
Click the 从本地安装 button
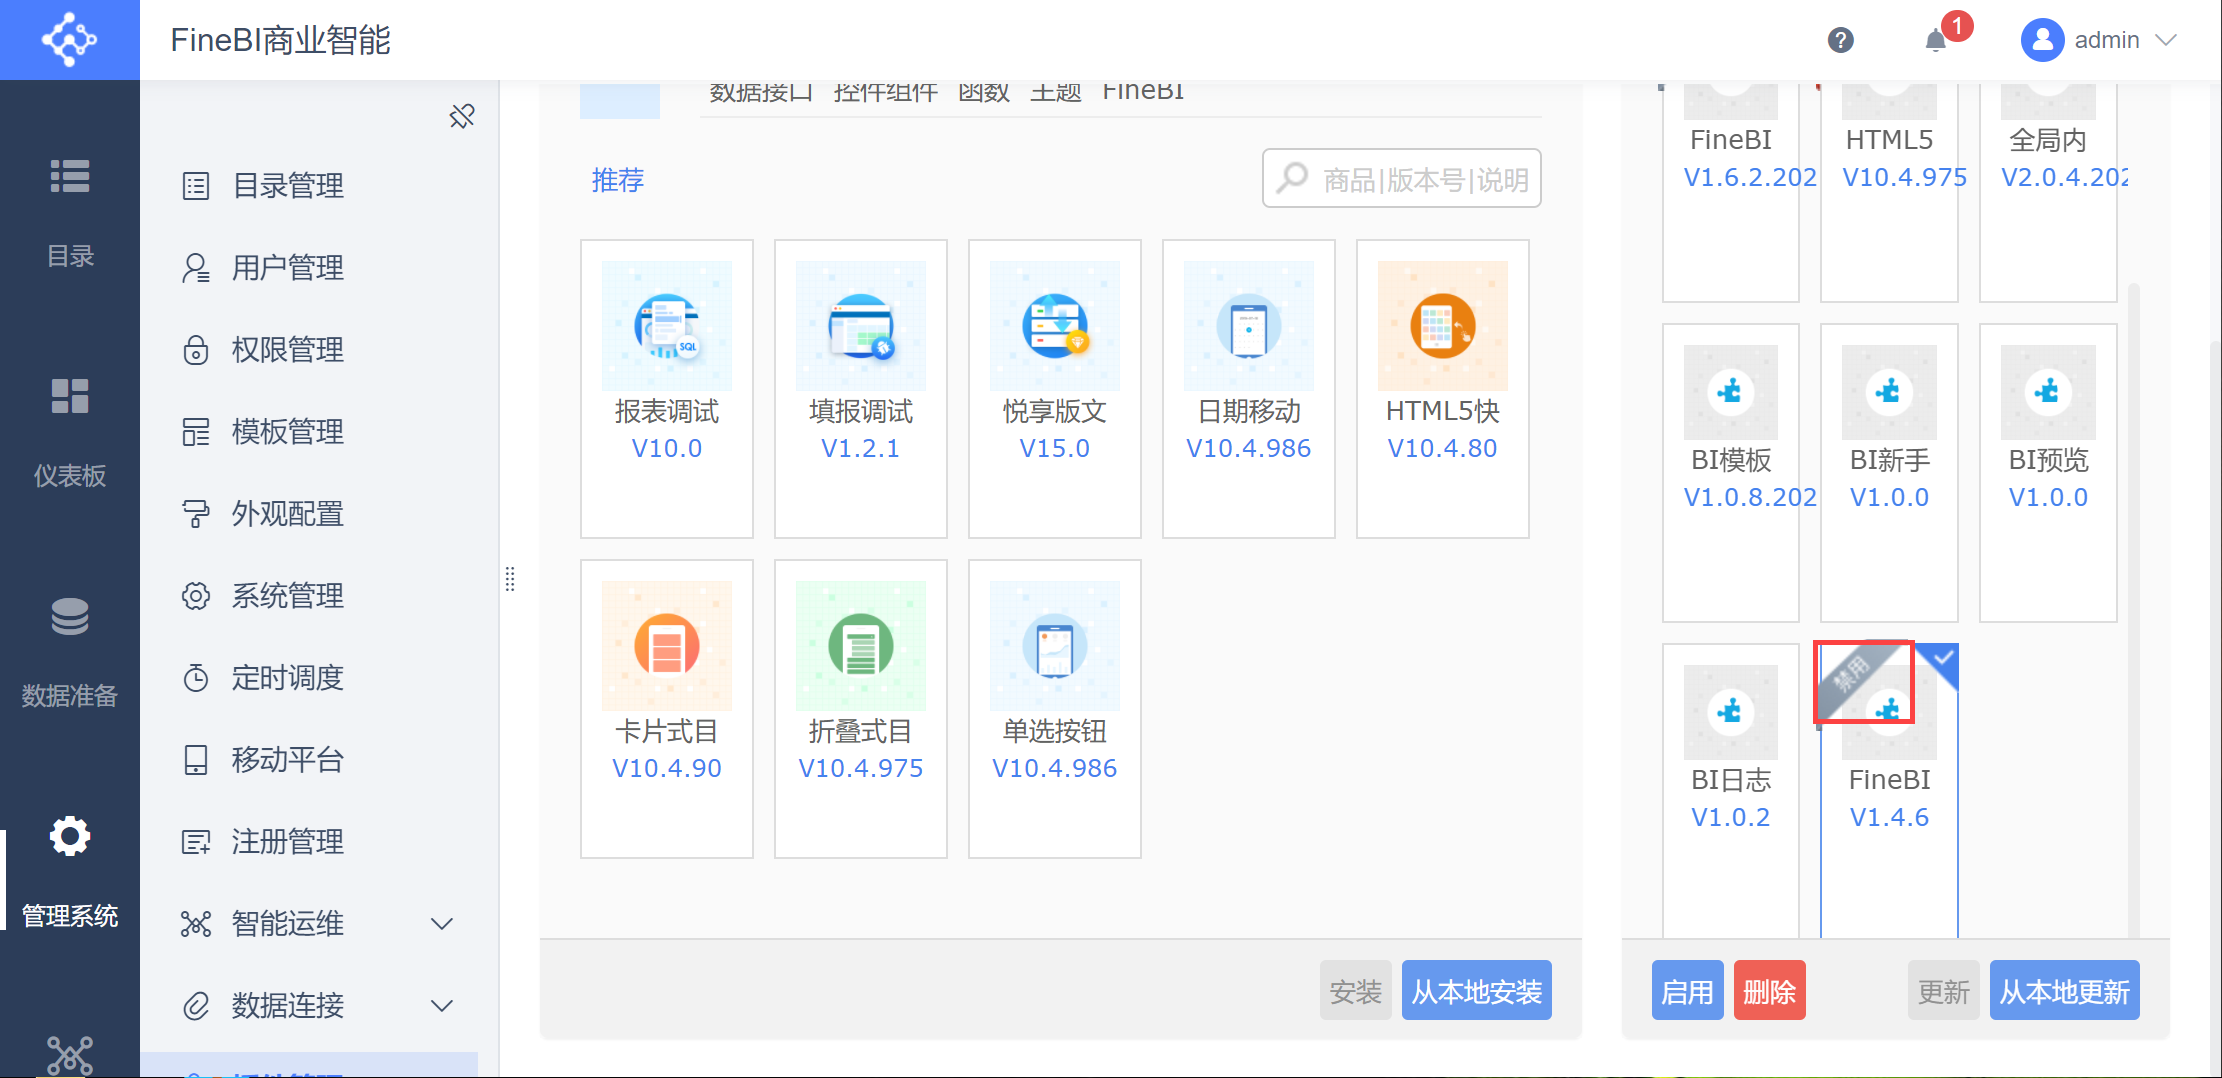coord(1477,991)
